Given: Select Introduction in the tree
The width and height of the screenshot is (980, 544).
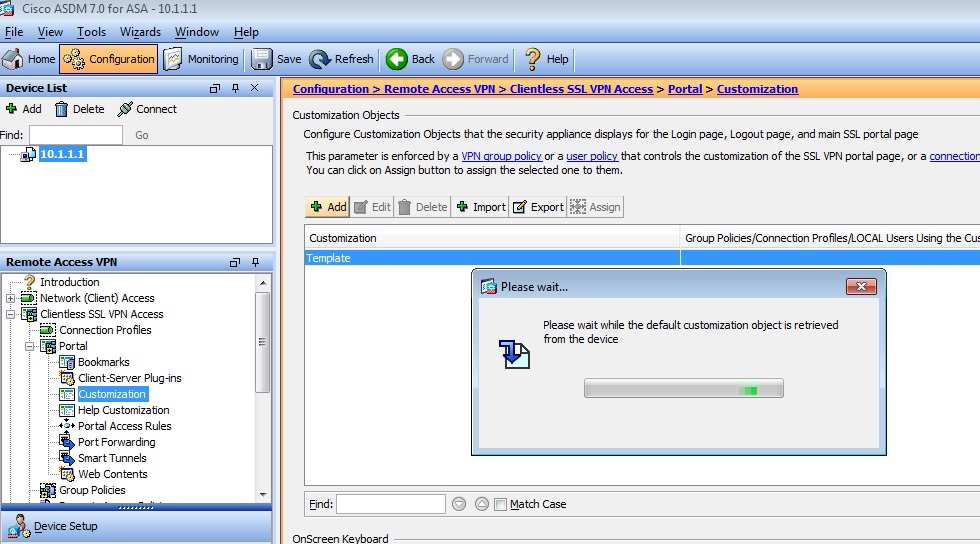Looking at the screenshot, I should [x=69, y=282].
